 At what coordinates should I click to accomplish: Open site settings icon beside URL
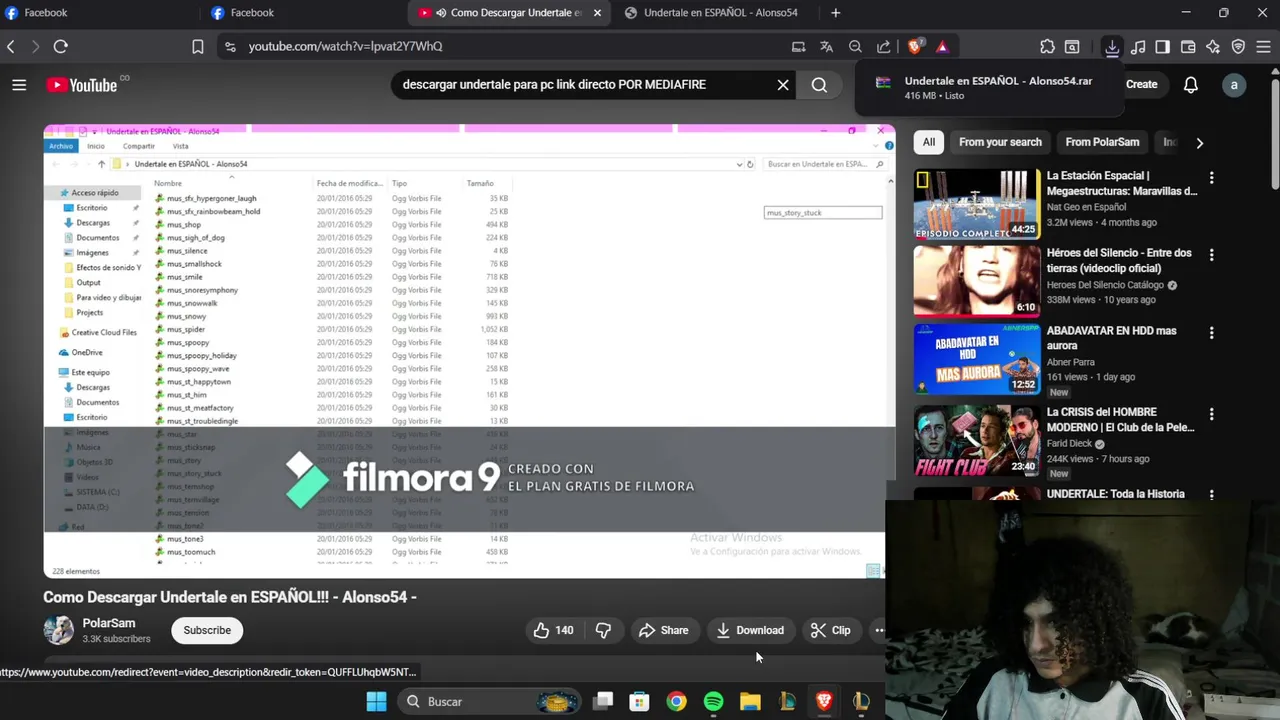230,46
